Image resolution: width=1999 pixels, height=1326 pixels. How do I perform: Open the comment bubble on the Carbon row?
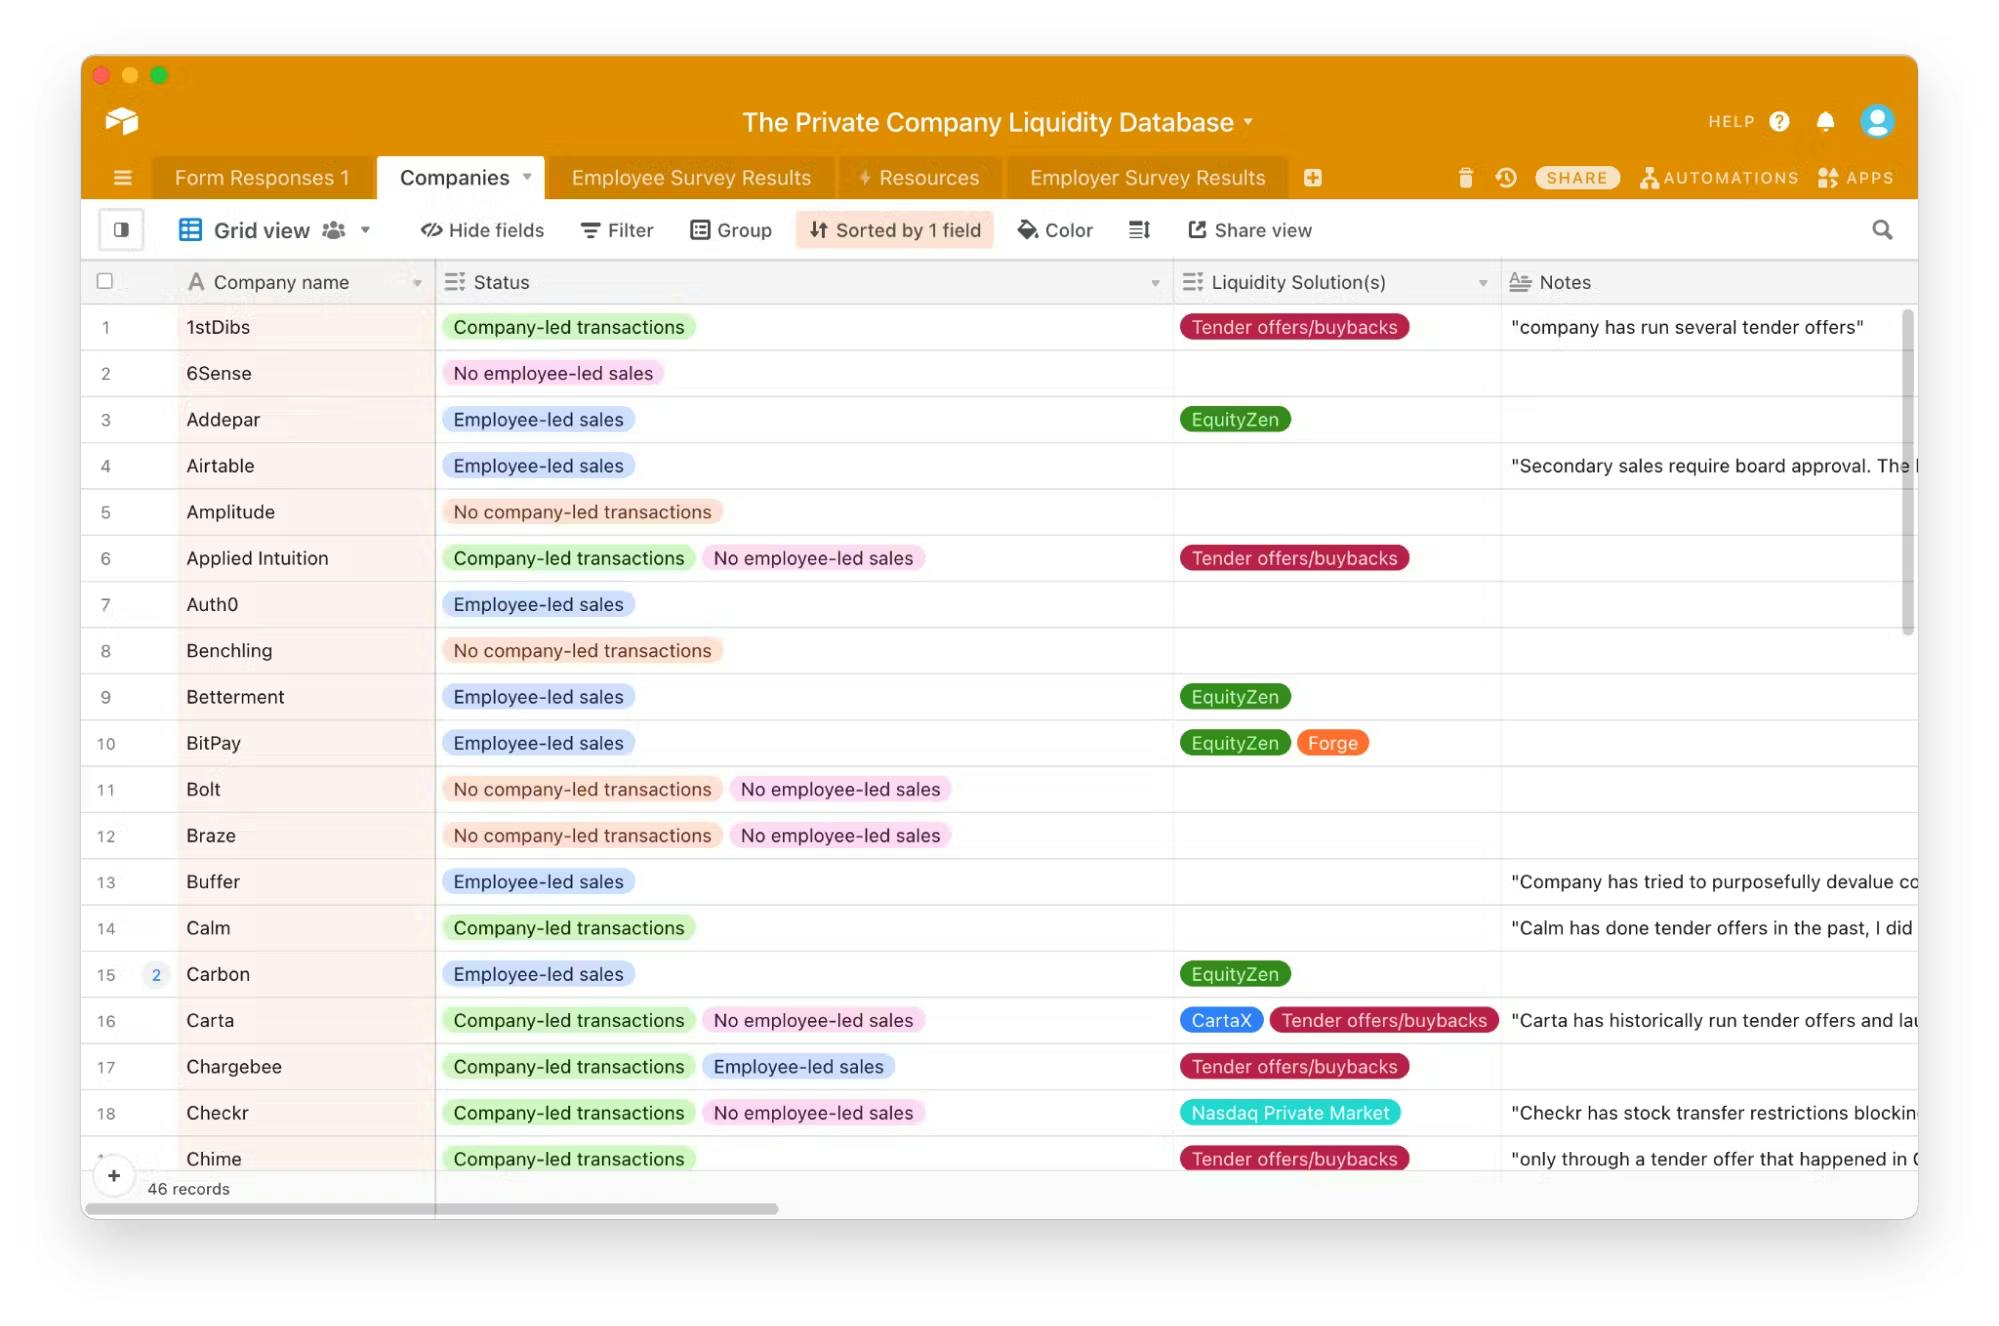click(156, 974)
